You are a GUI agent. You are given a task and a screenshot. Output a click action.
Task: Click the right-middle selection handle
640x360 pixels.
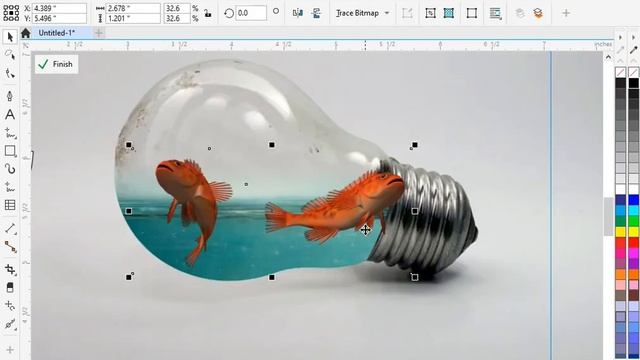pyautogui.click(x=415, y=211)
